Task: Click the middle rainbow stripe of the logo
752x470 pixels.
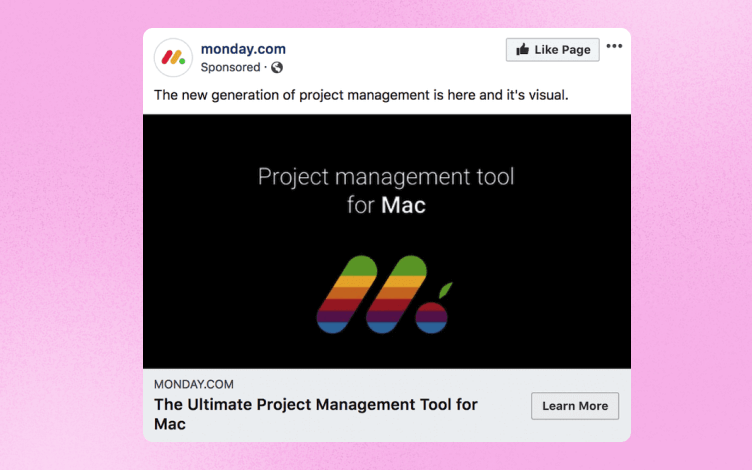Action: point(396,294)
